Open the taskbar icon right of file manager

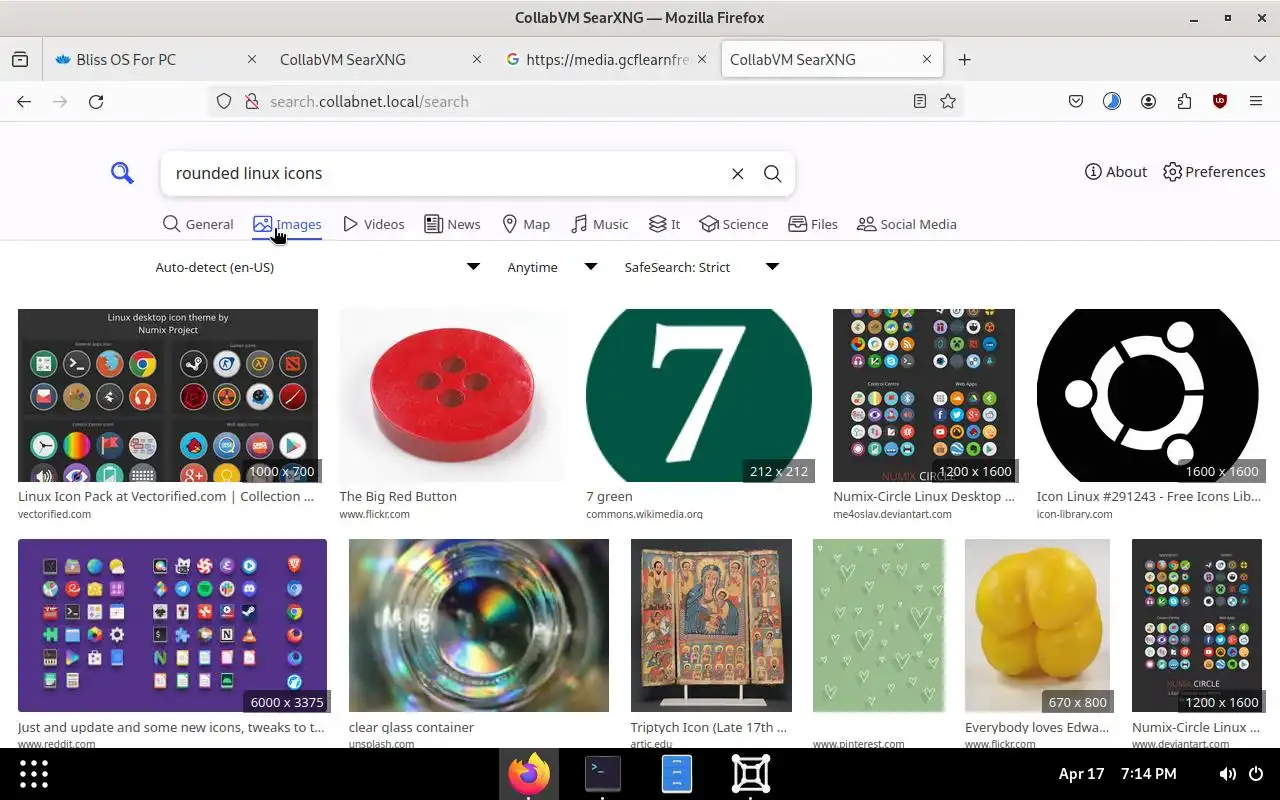(x=751, y=773)
